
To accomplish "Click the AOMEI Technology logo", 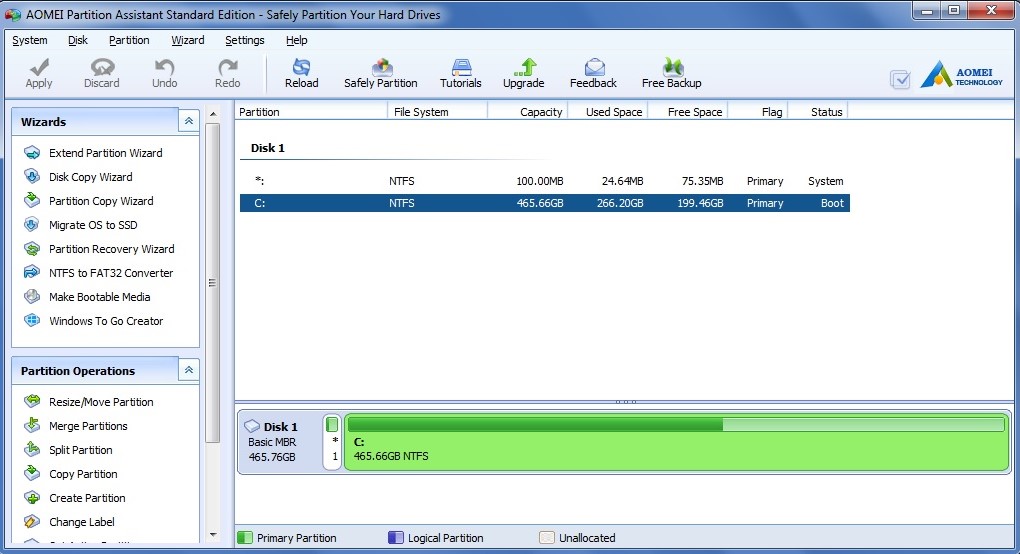I will pos(961,75).
